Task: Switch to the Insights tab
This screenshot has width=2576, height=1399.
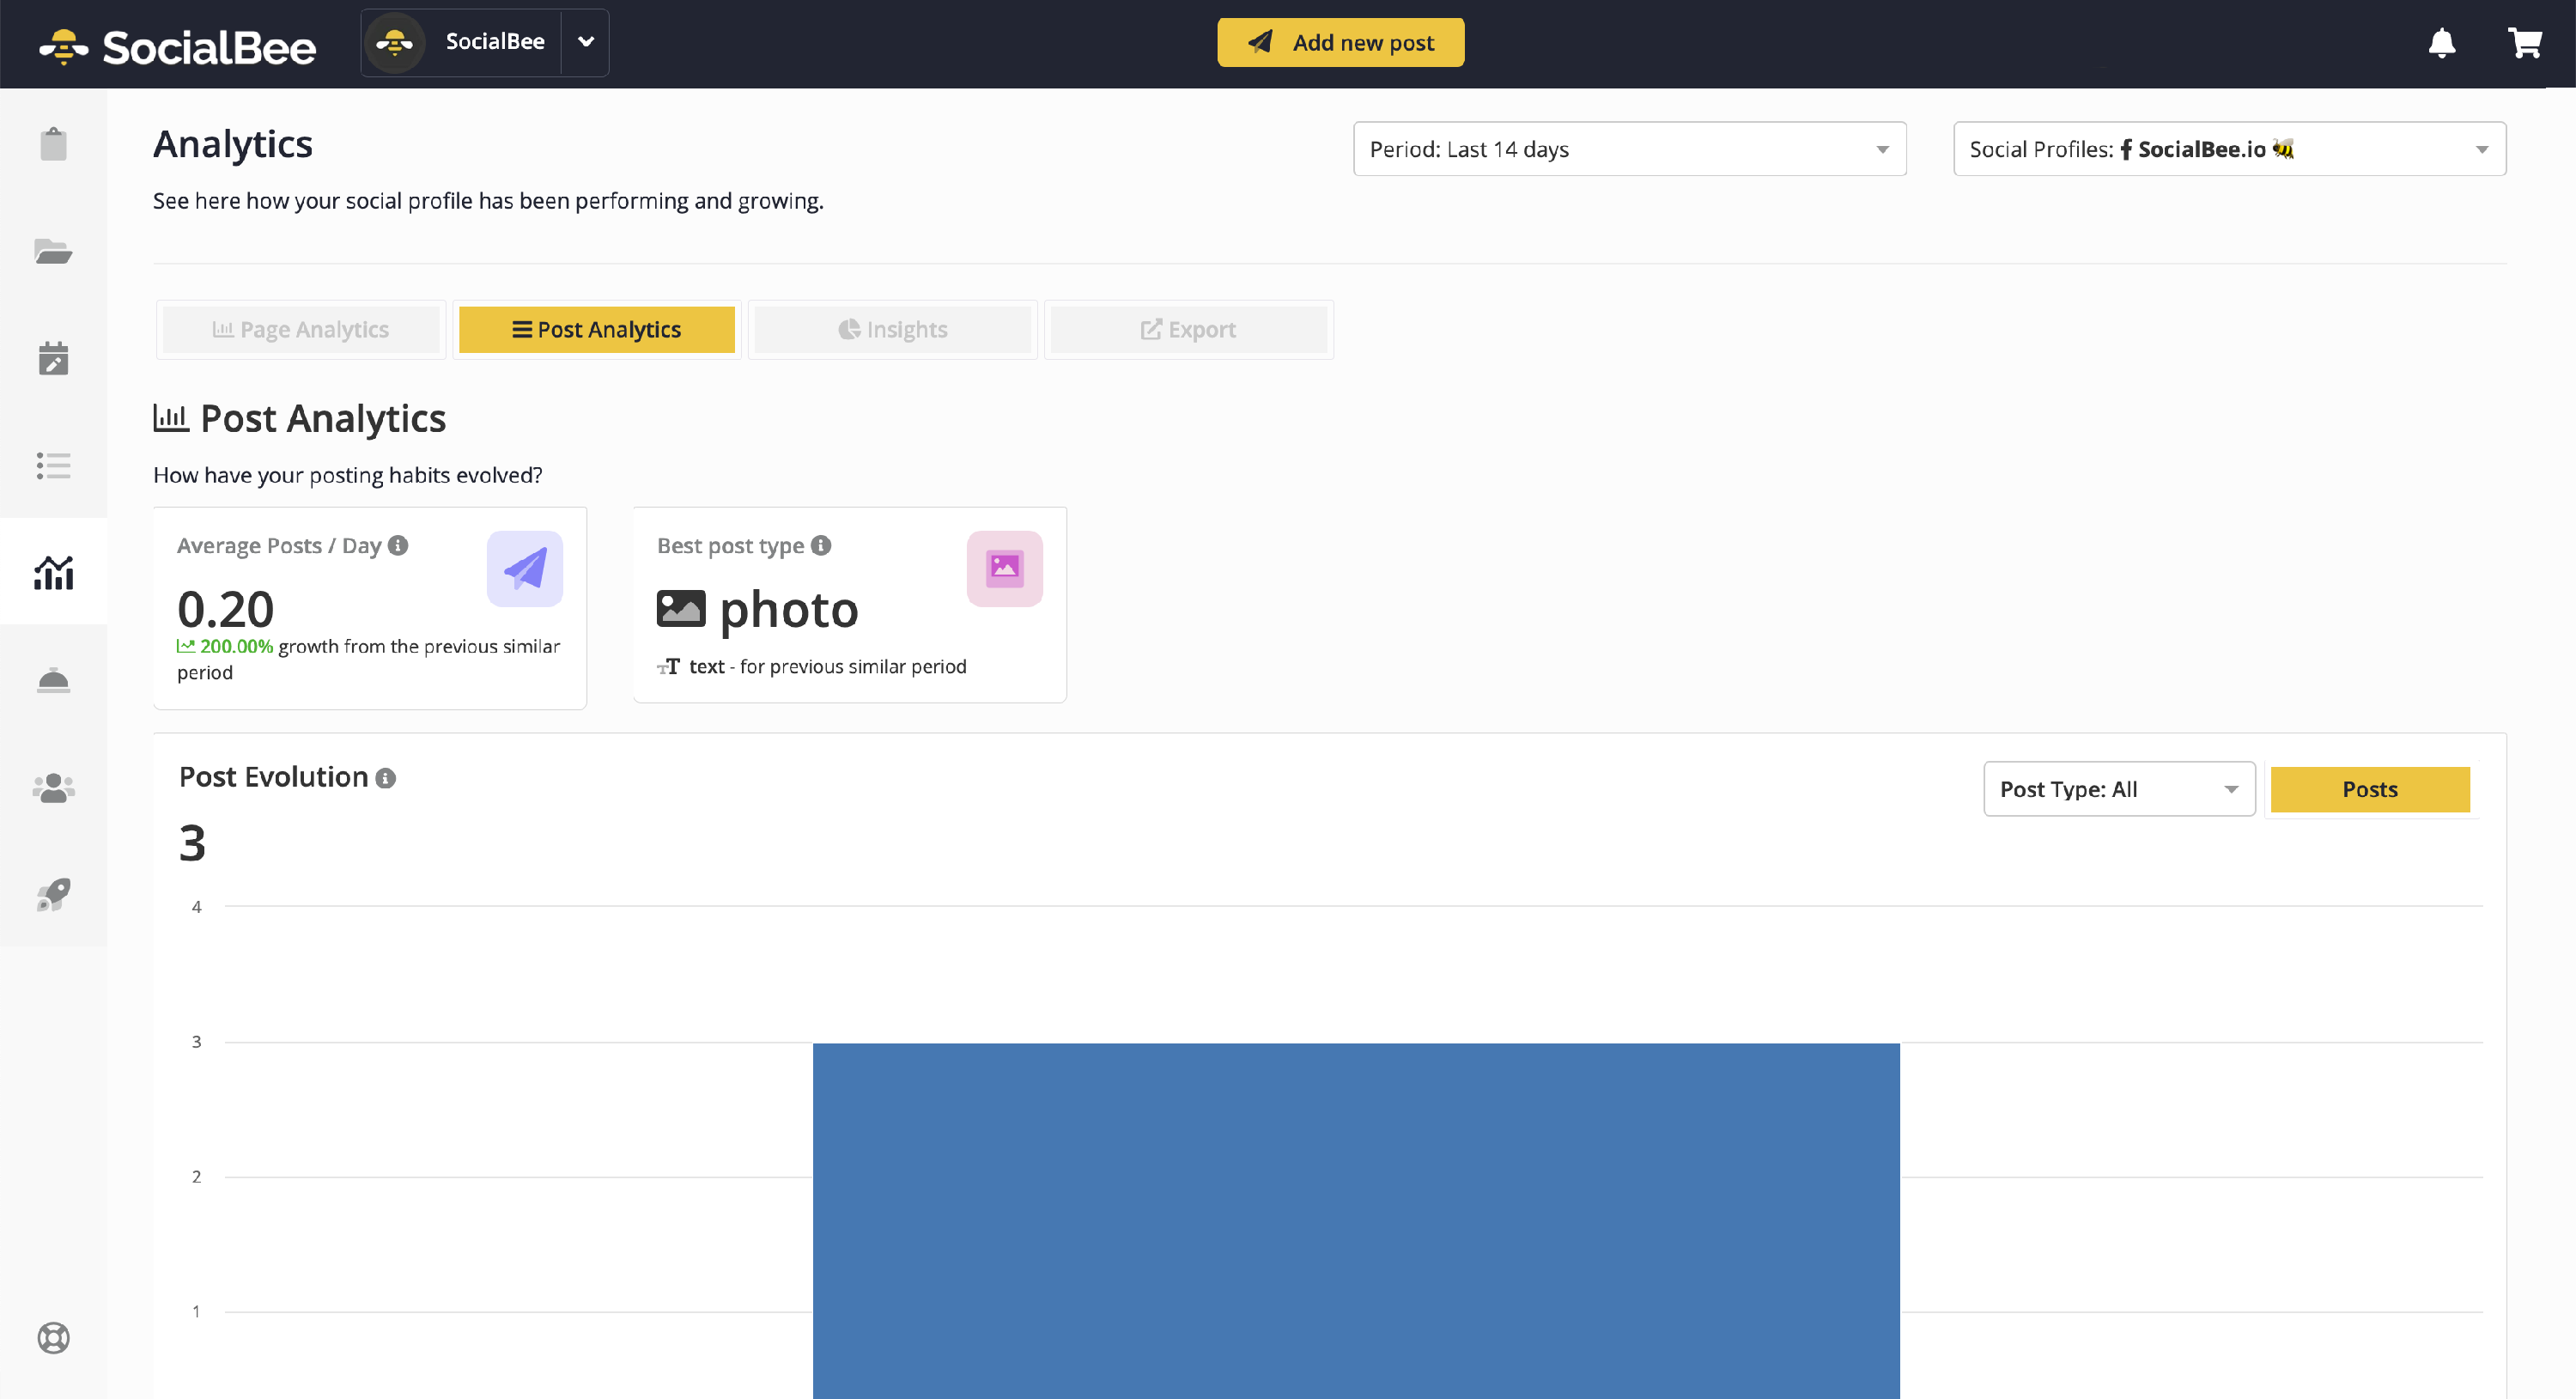Action: click(x=893, y=330)
